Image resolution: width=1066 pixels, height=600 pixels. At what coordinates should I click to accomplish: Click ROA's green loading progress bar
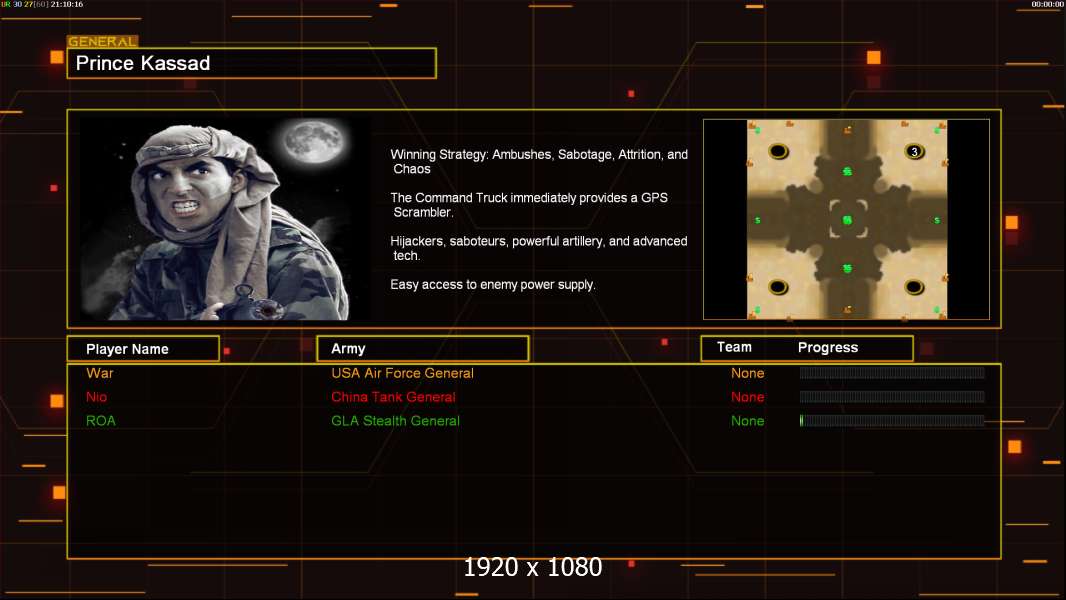[892, 421]
